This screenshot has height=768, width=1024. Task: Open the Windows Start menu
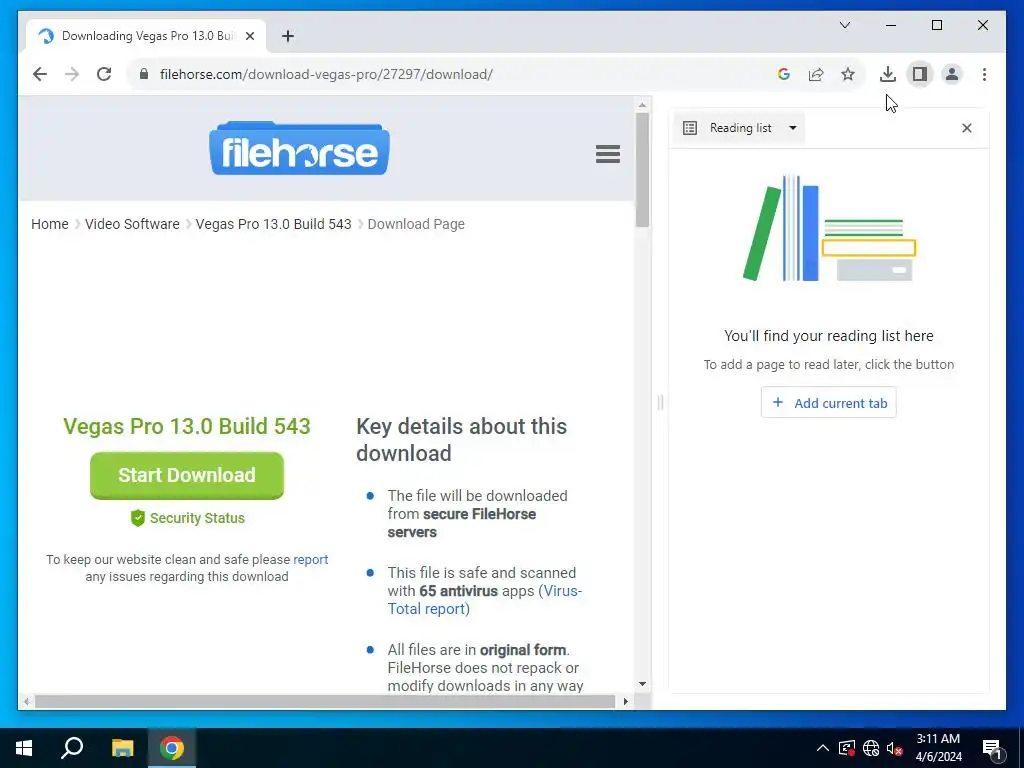24,748
